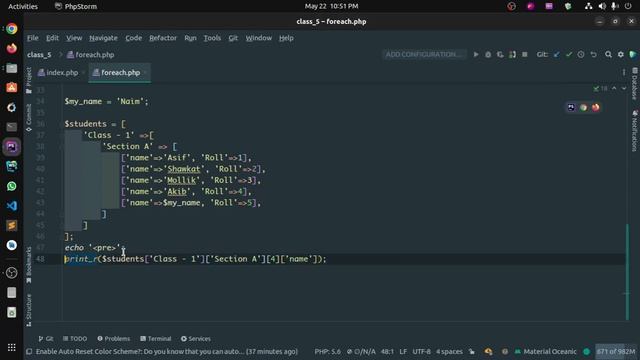The image size is (640, 360).
Task: Open Search Everywhere magnifier icon
Action: click(608, 54)
